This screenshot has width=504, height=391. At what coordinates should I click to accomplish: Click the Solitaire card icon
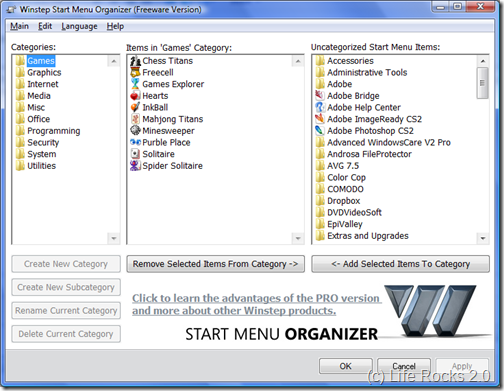[135, 154]
